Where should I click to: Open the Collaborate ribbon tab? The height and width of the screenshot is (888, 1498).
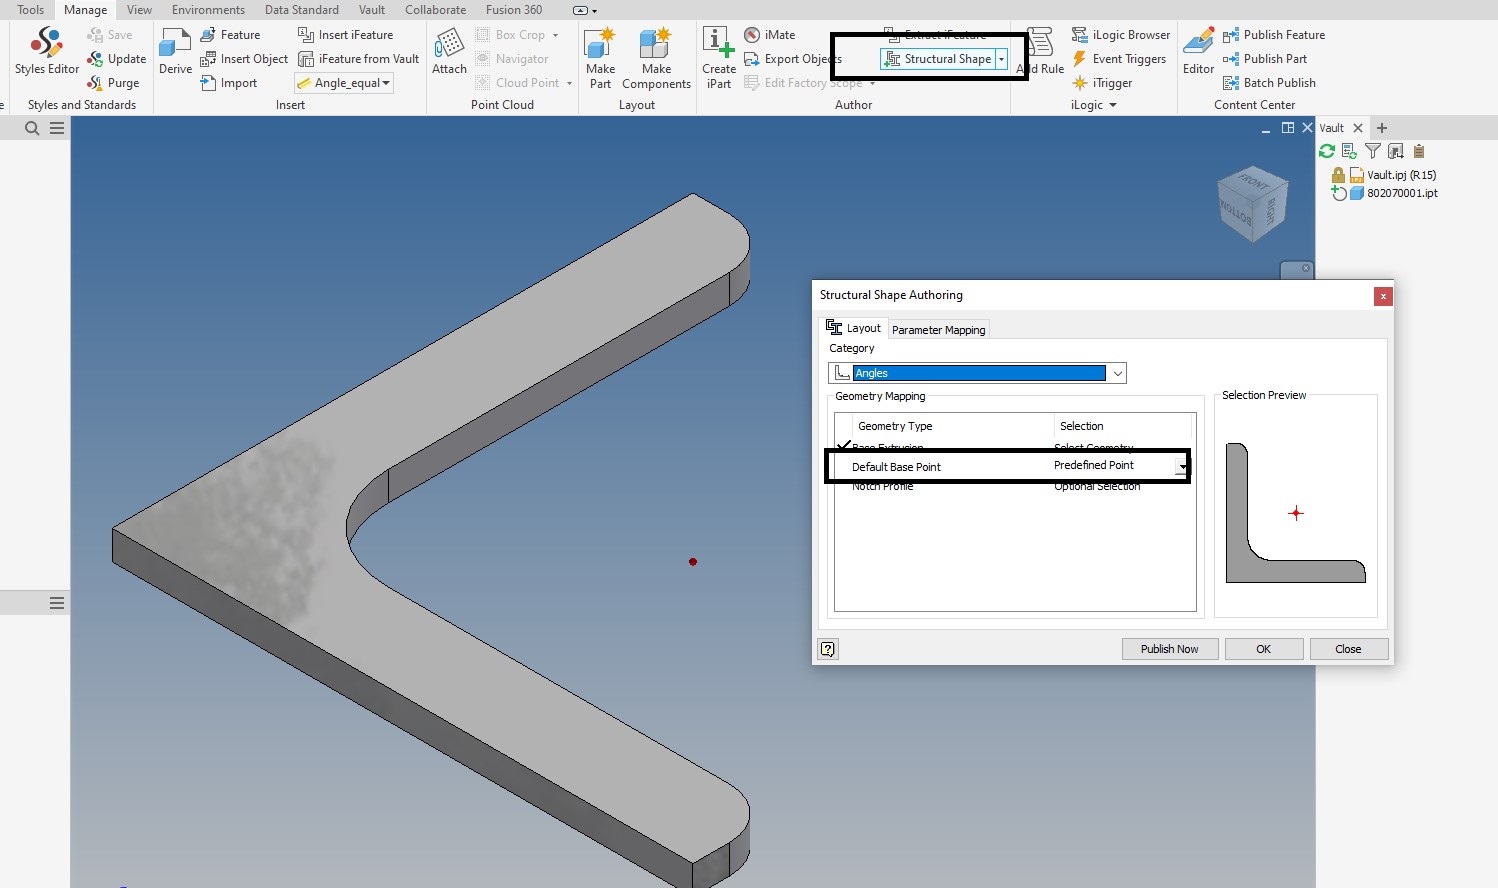click(435, 10)
